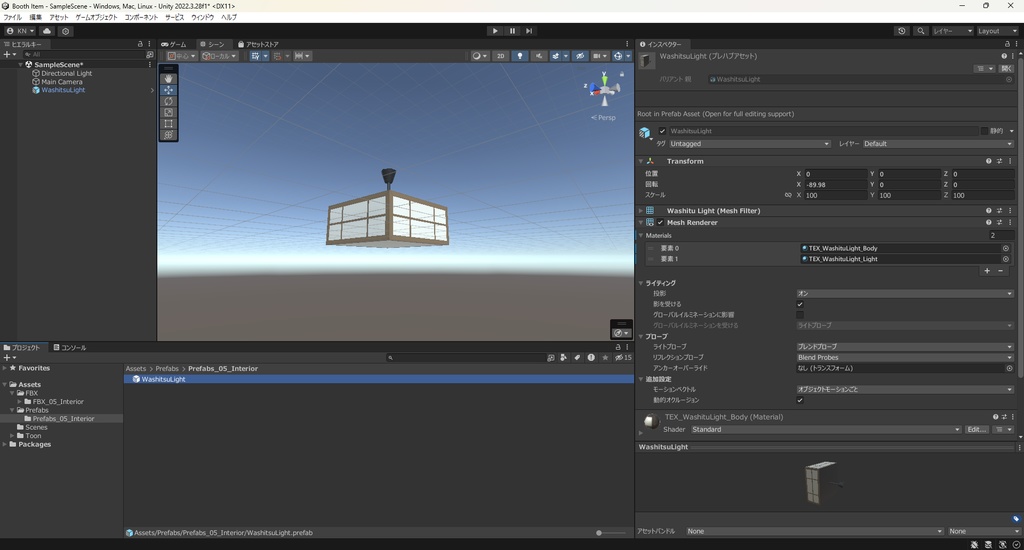The height and width of the screenshot is (550, 1024).
Task: Click Search by Label icon in Project
Action: (577, 357)
